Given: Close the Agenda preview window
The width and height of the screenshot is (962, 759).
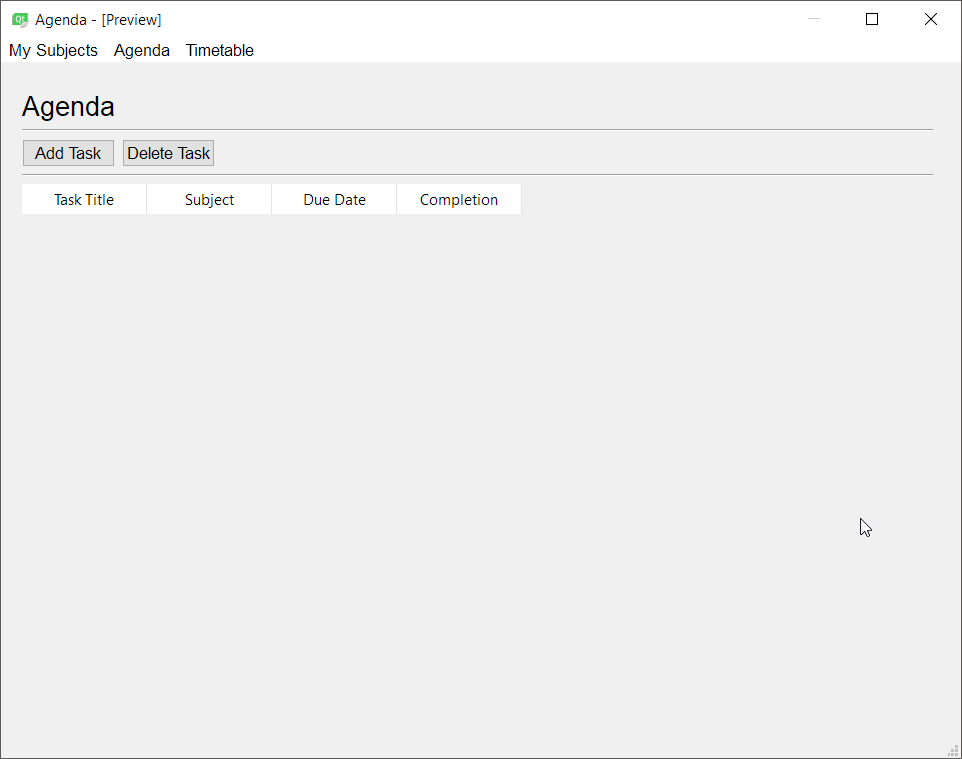Looking at the screenshot, I should click(931, 19).
